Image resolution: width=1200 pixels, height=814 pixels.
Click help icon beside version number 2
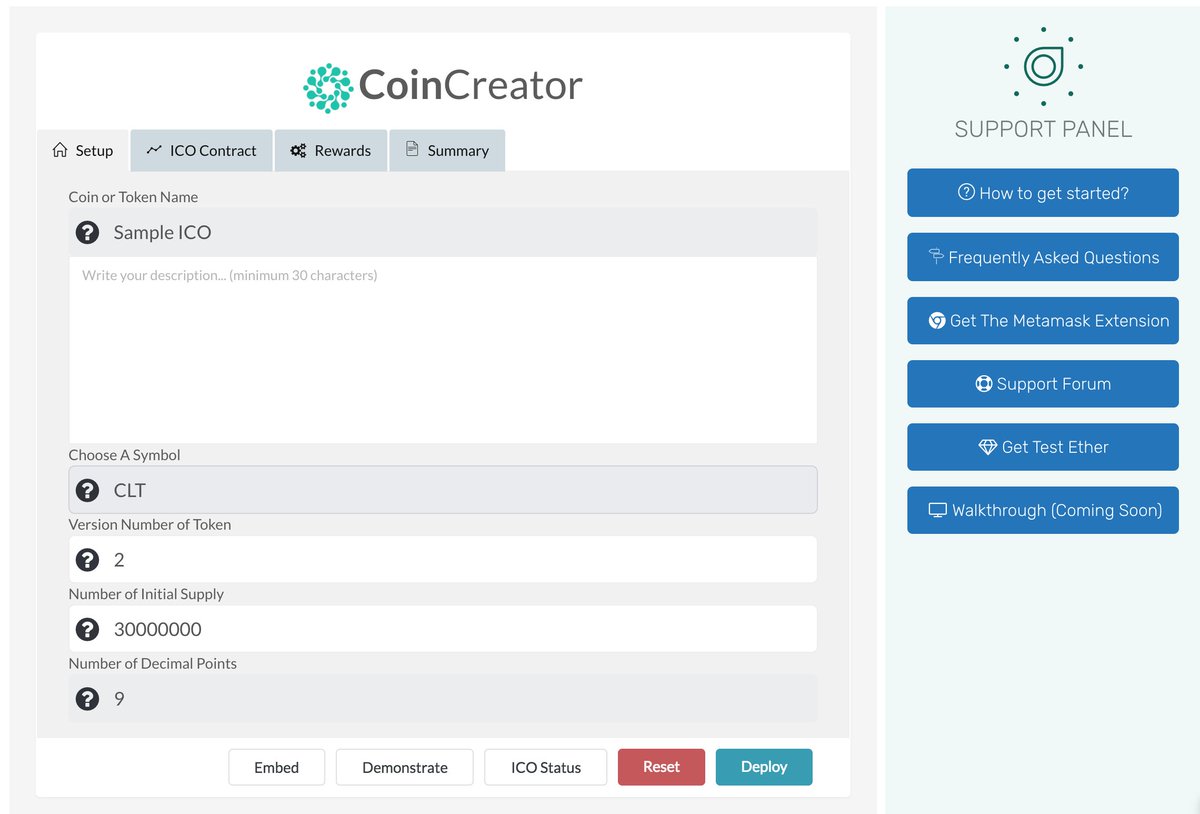[x=88, y=559]
